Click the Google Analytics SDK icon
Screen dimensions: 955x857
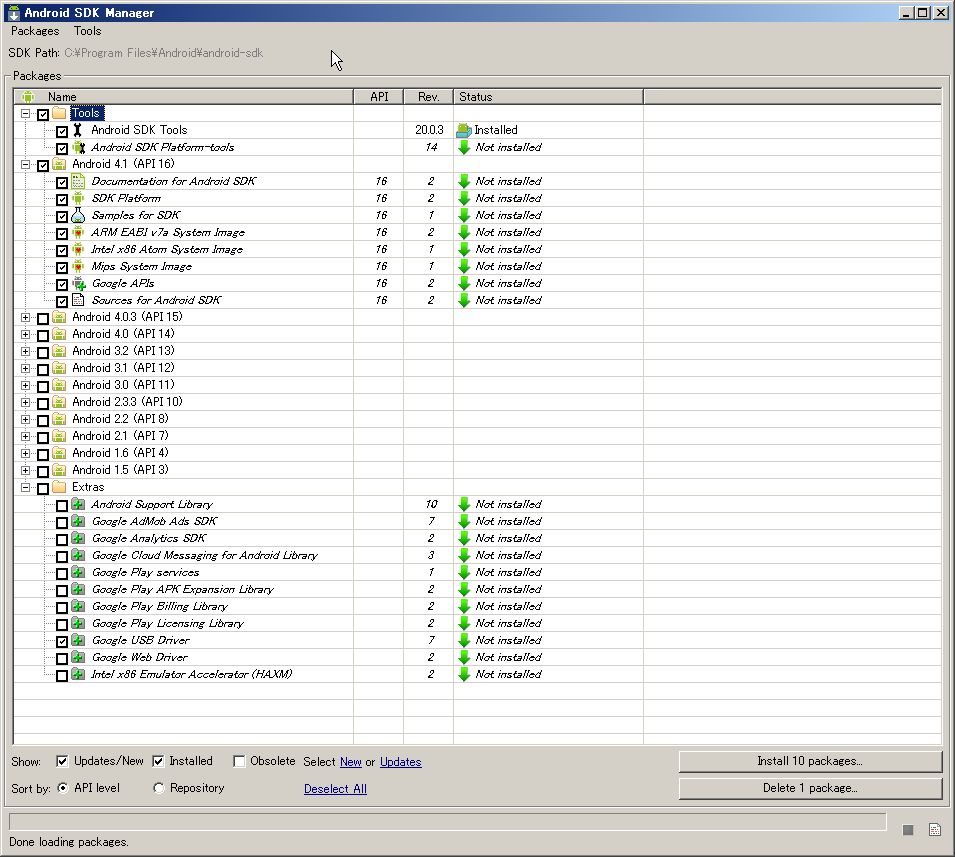pyautogui.click(x=78, y=538)
